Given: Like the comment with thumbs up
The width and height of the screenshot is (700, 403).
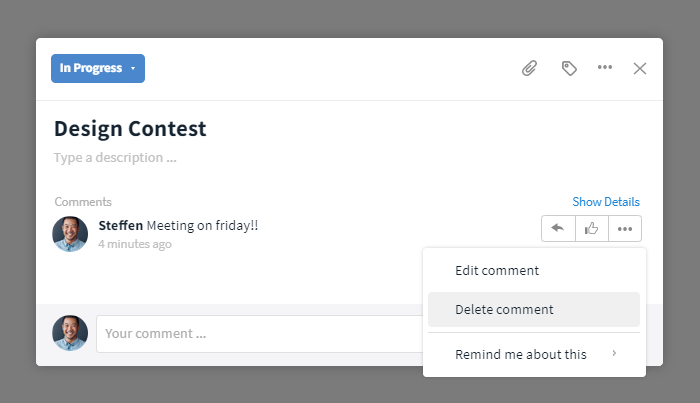Looking at the screenshot, I should tap(592, 229).
